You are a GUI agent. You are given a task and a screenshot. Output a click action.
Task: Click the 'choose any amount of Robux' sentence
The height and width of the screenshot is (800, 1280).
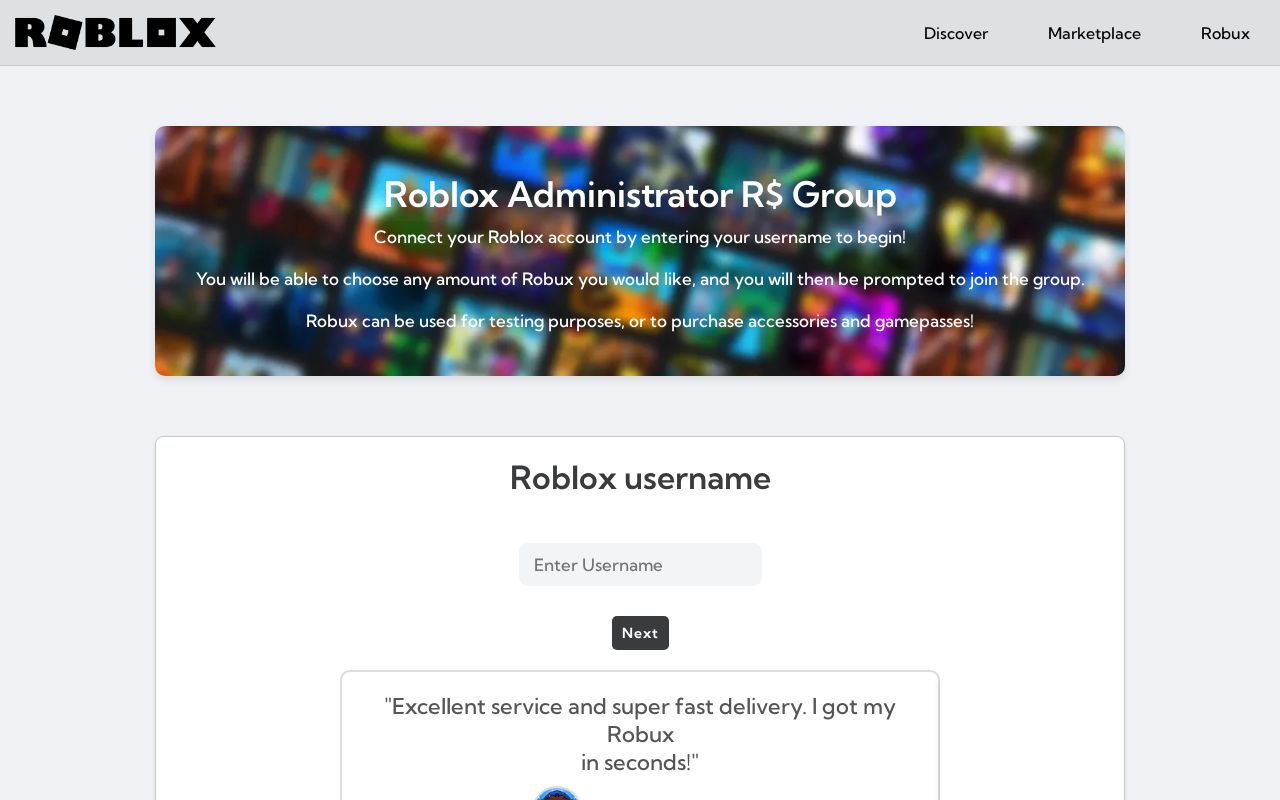[640, 279]
